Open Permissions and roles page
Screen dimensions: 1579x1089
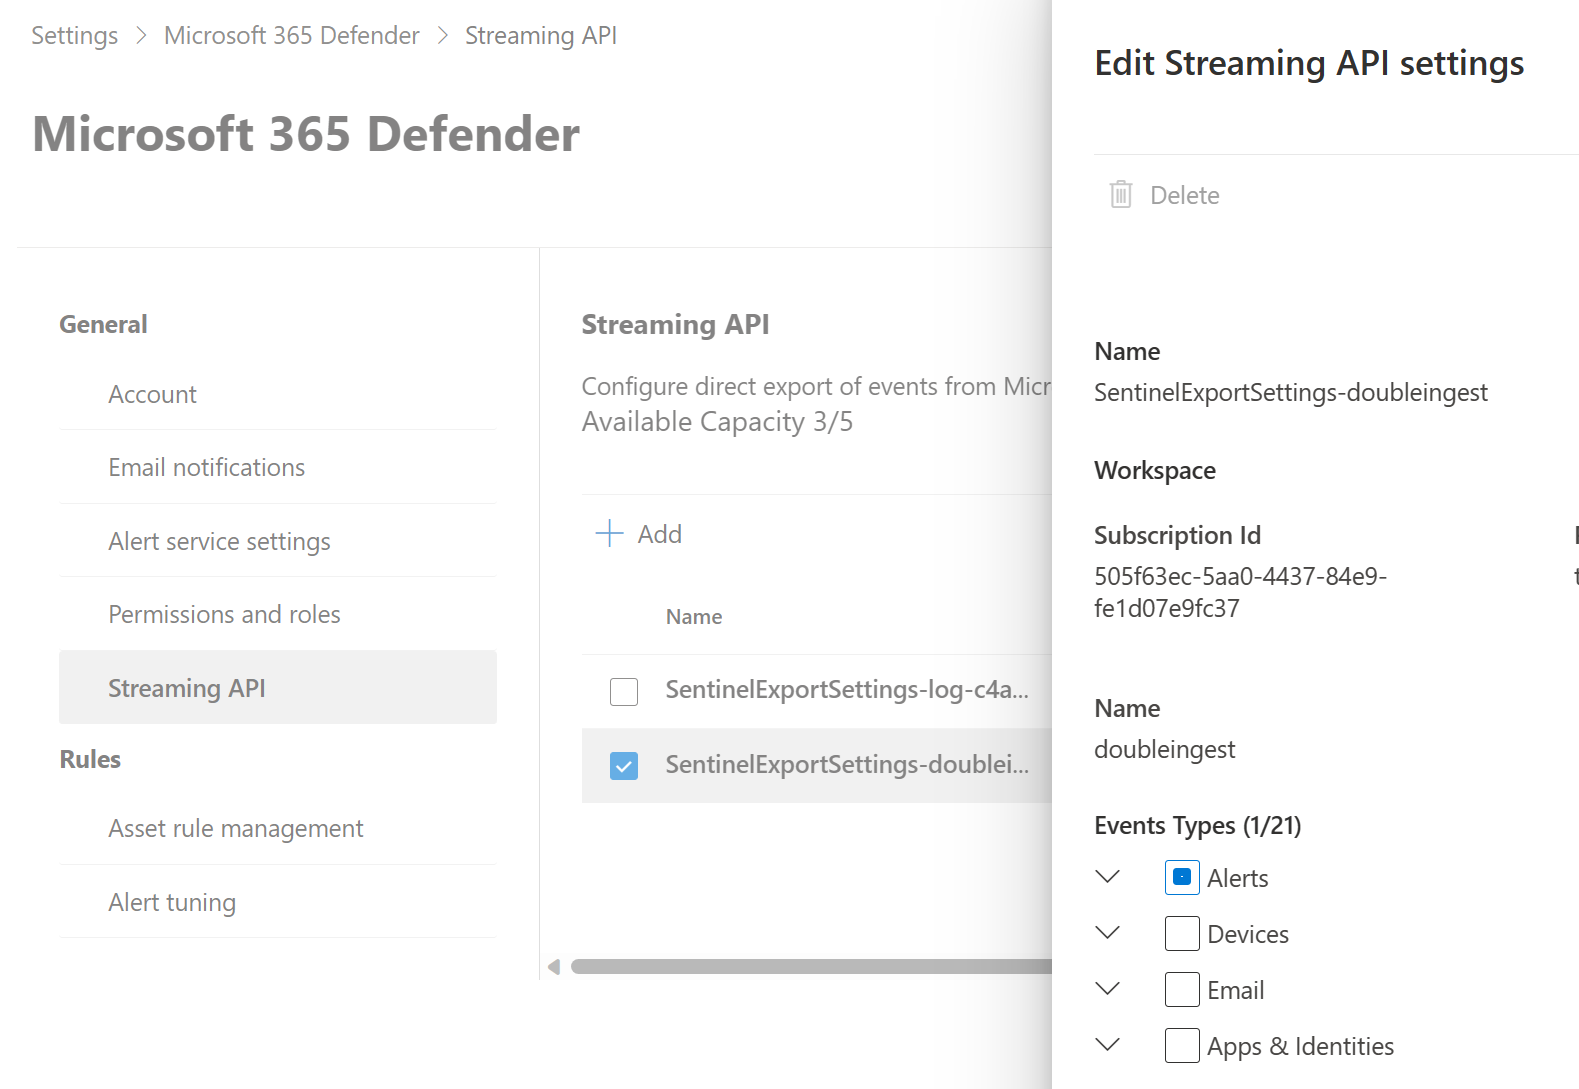click(278, 614)
